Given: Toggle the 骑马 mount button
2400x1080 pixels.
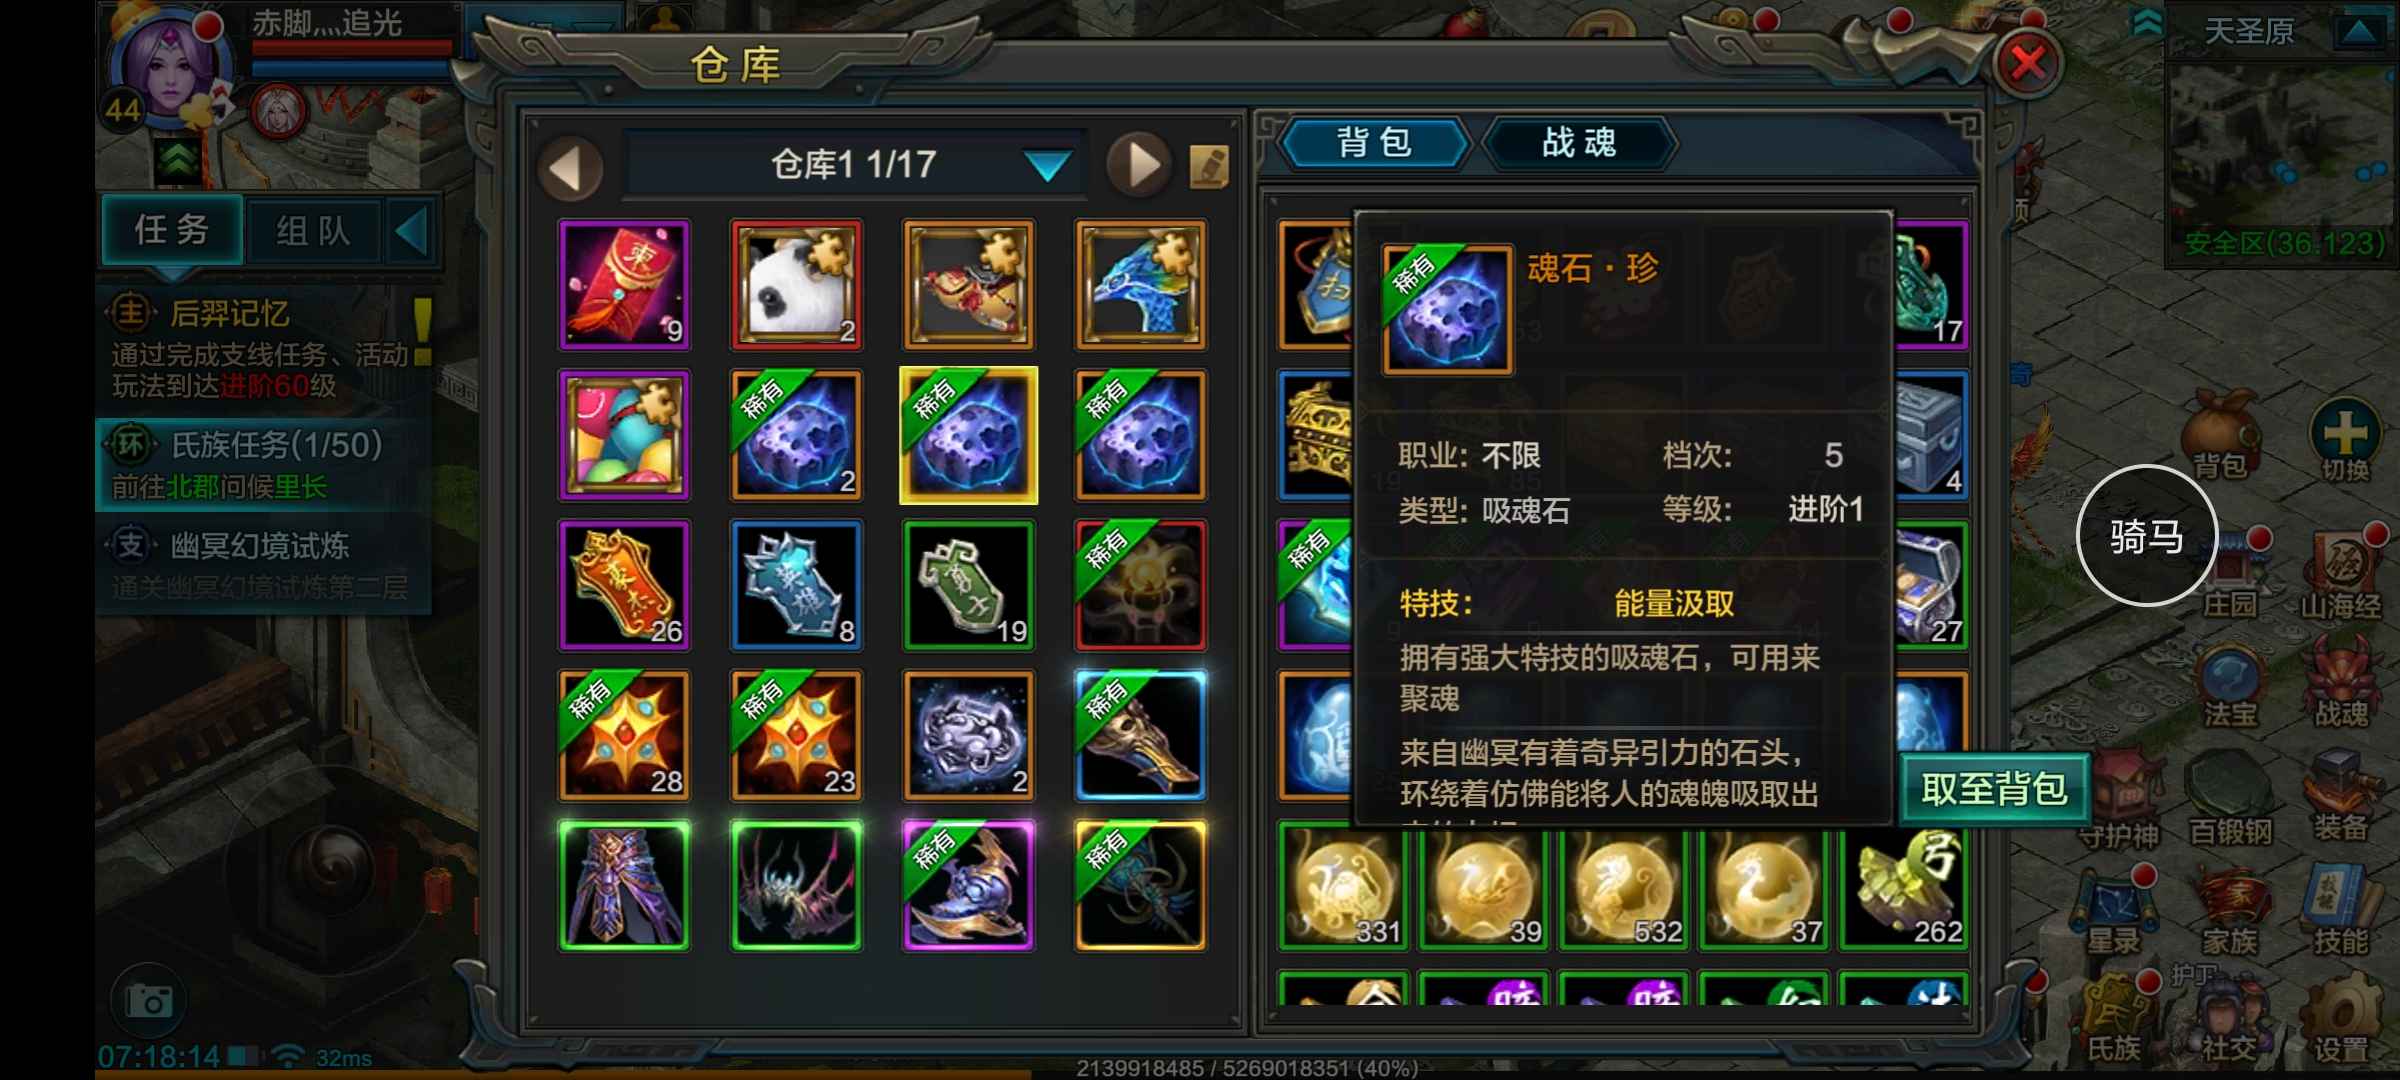Looking at the screenshot, I should click(x=2146, y=536).
